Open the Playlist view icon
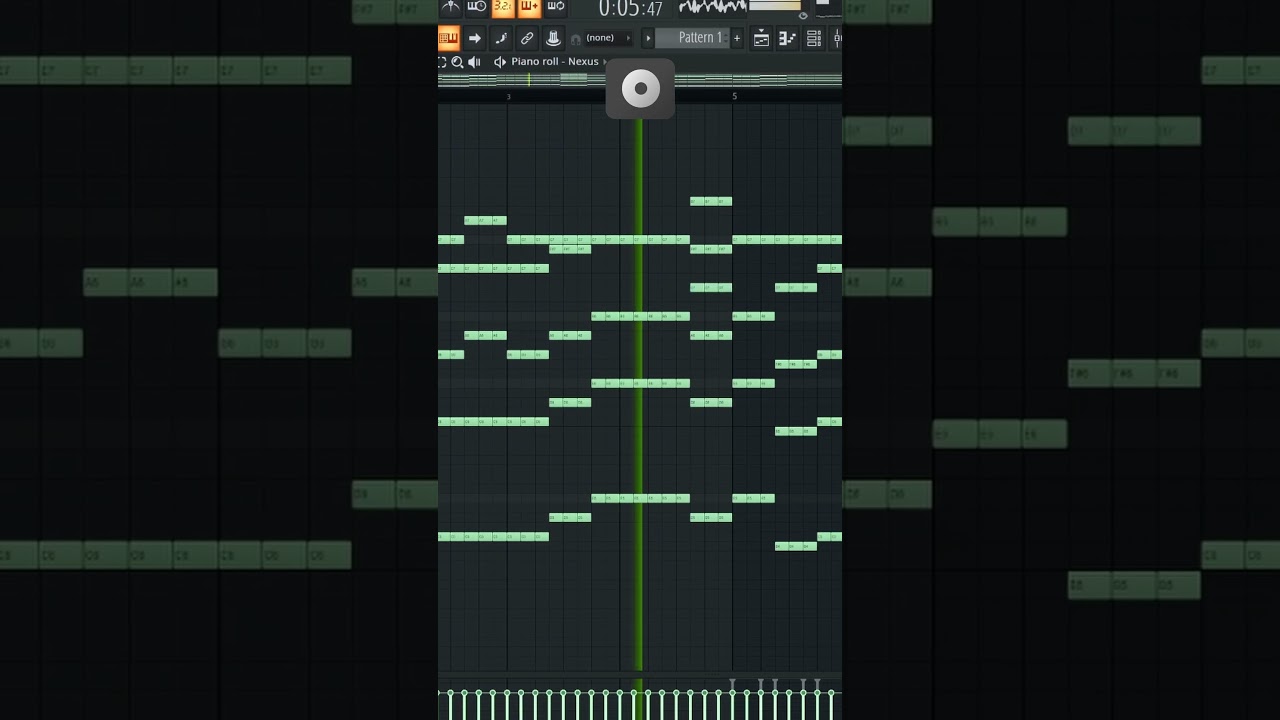Image resolution: width=1280 pixels, height=720 pixels. tap(761, 38)
